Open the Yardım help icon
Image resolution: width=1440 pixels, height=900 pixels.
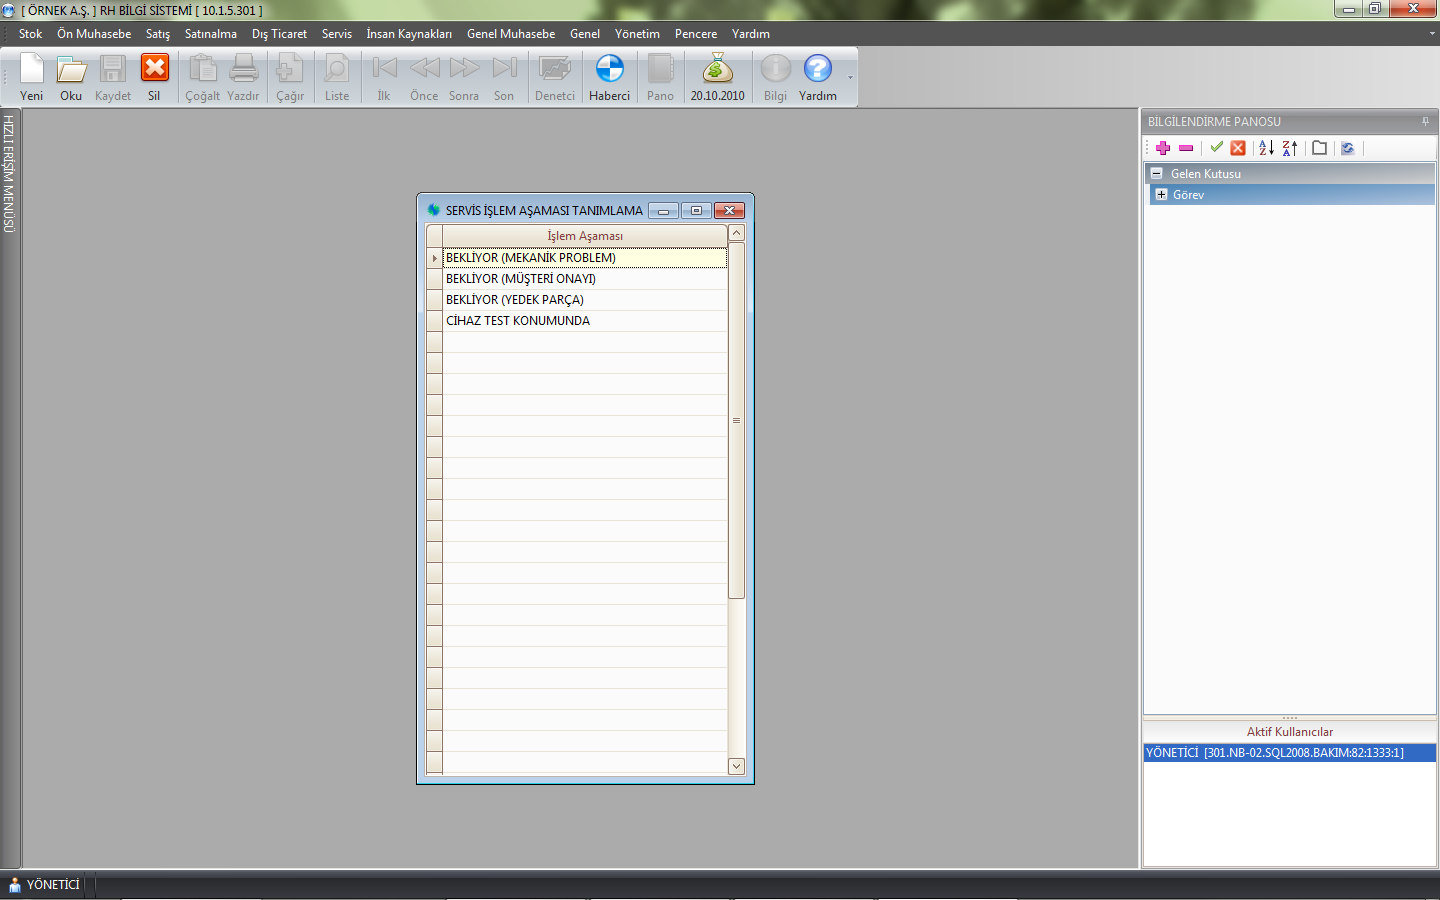(x=817, y=76)
